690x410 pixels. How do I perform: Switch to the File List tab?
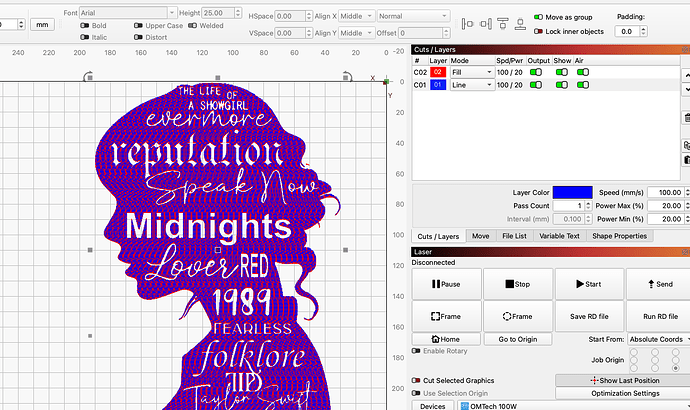point(514,236)
